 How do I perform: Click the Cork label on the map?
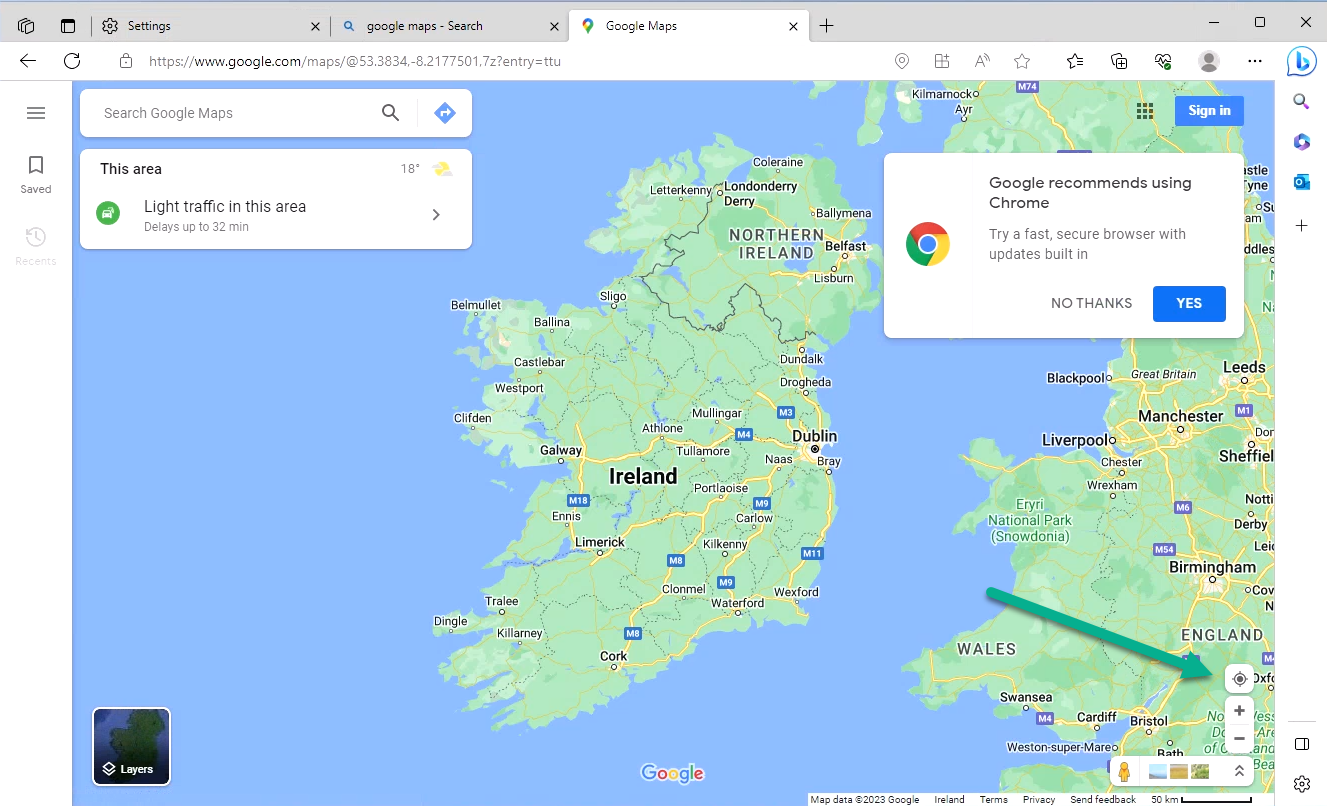(x=613, y=657)
